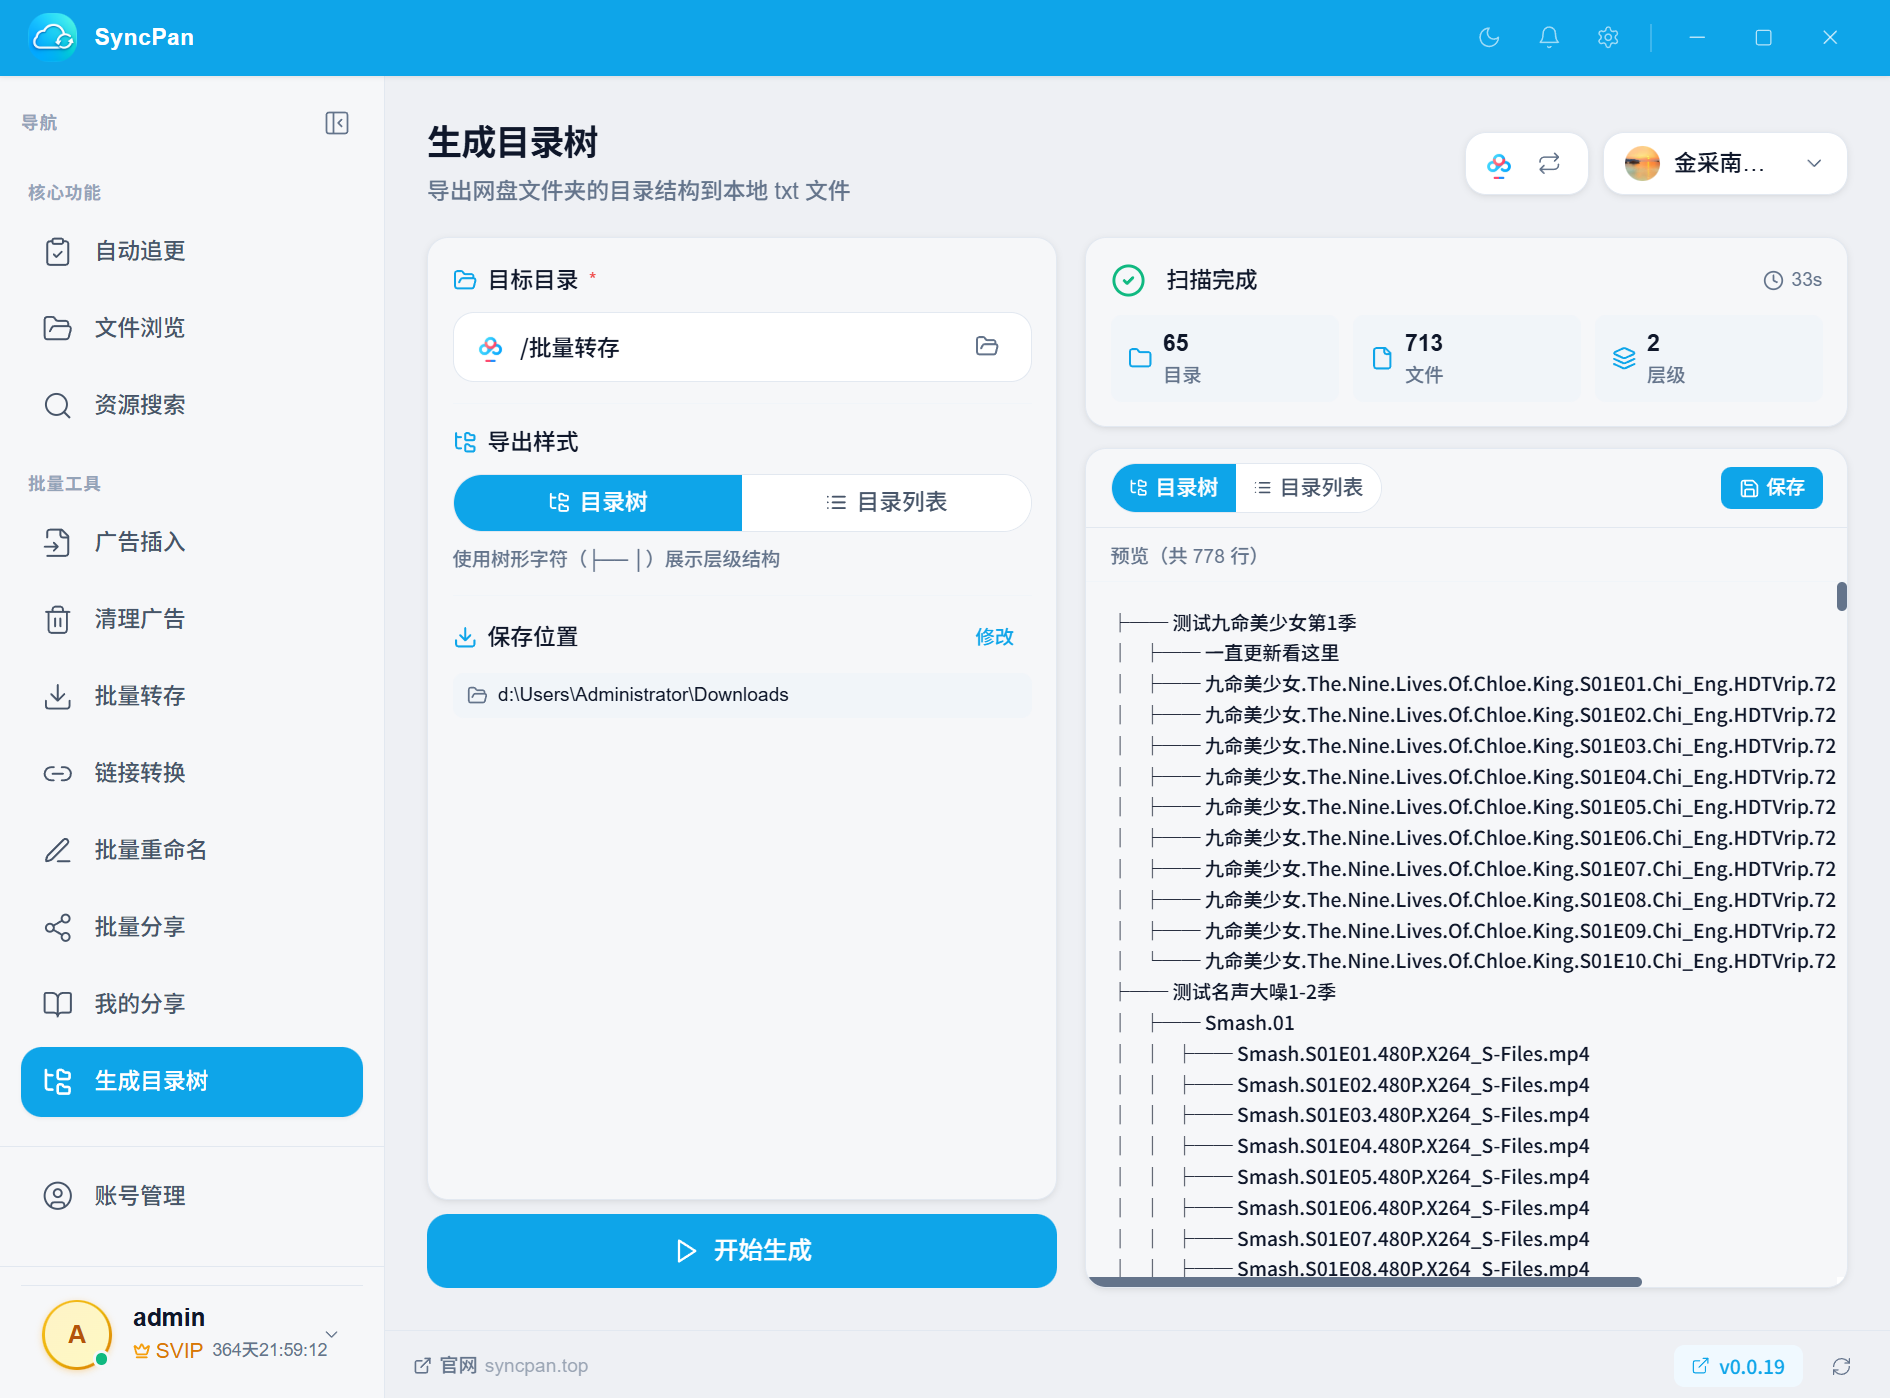
Task: Click 保存 button in preview panel
Action: [1772, 488]
